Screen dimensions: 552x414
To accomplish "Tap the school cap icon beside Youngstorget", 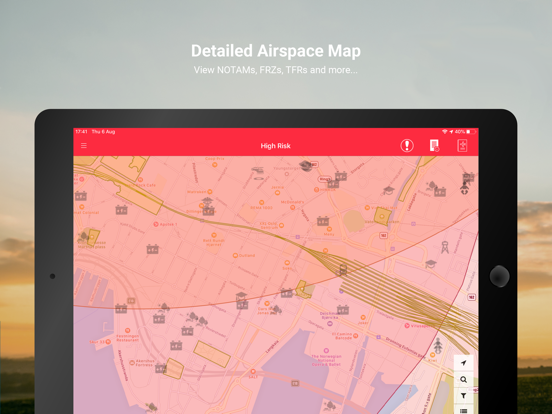I will click(305, 165).
